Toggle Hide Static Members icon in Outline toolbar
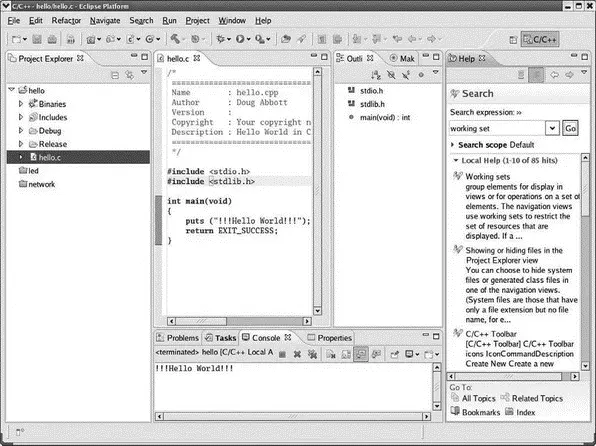596x446 pixels. (406, 75)
